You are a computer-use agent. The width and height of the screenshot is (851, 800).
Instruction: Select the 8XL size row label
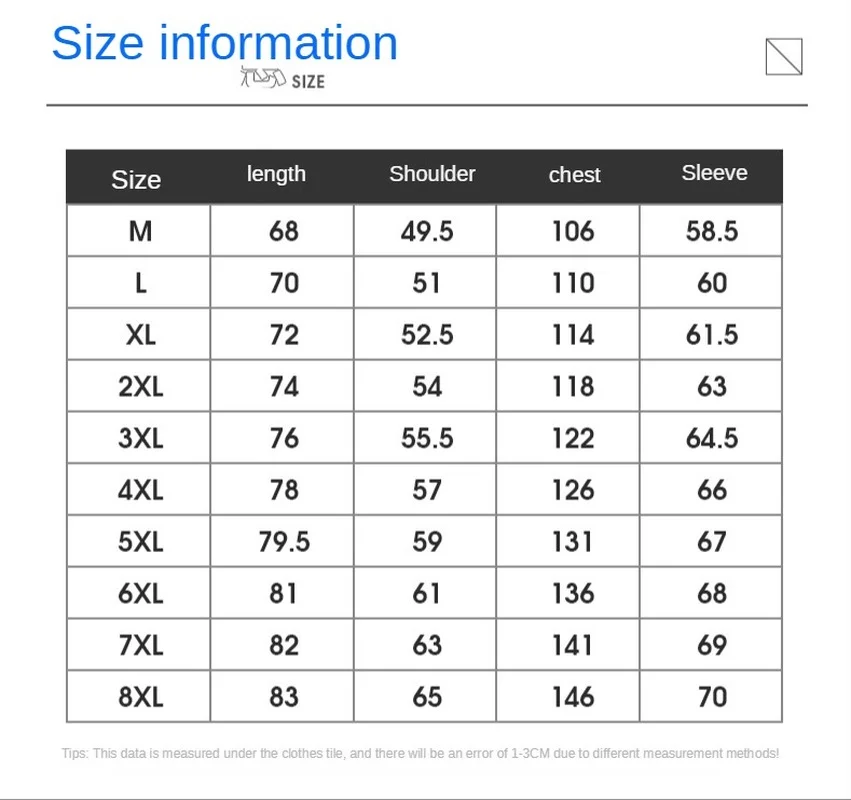[140, 697]
